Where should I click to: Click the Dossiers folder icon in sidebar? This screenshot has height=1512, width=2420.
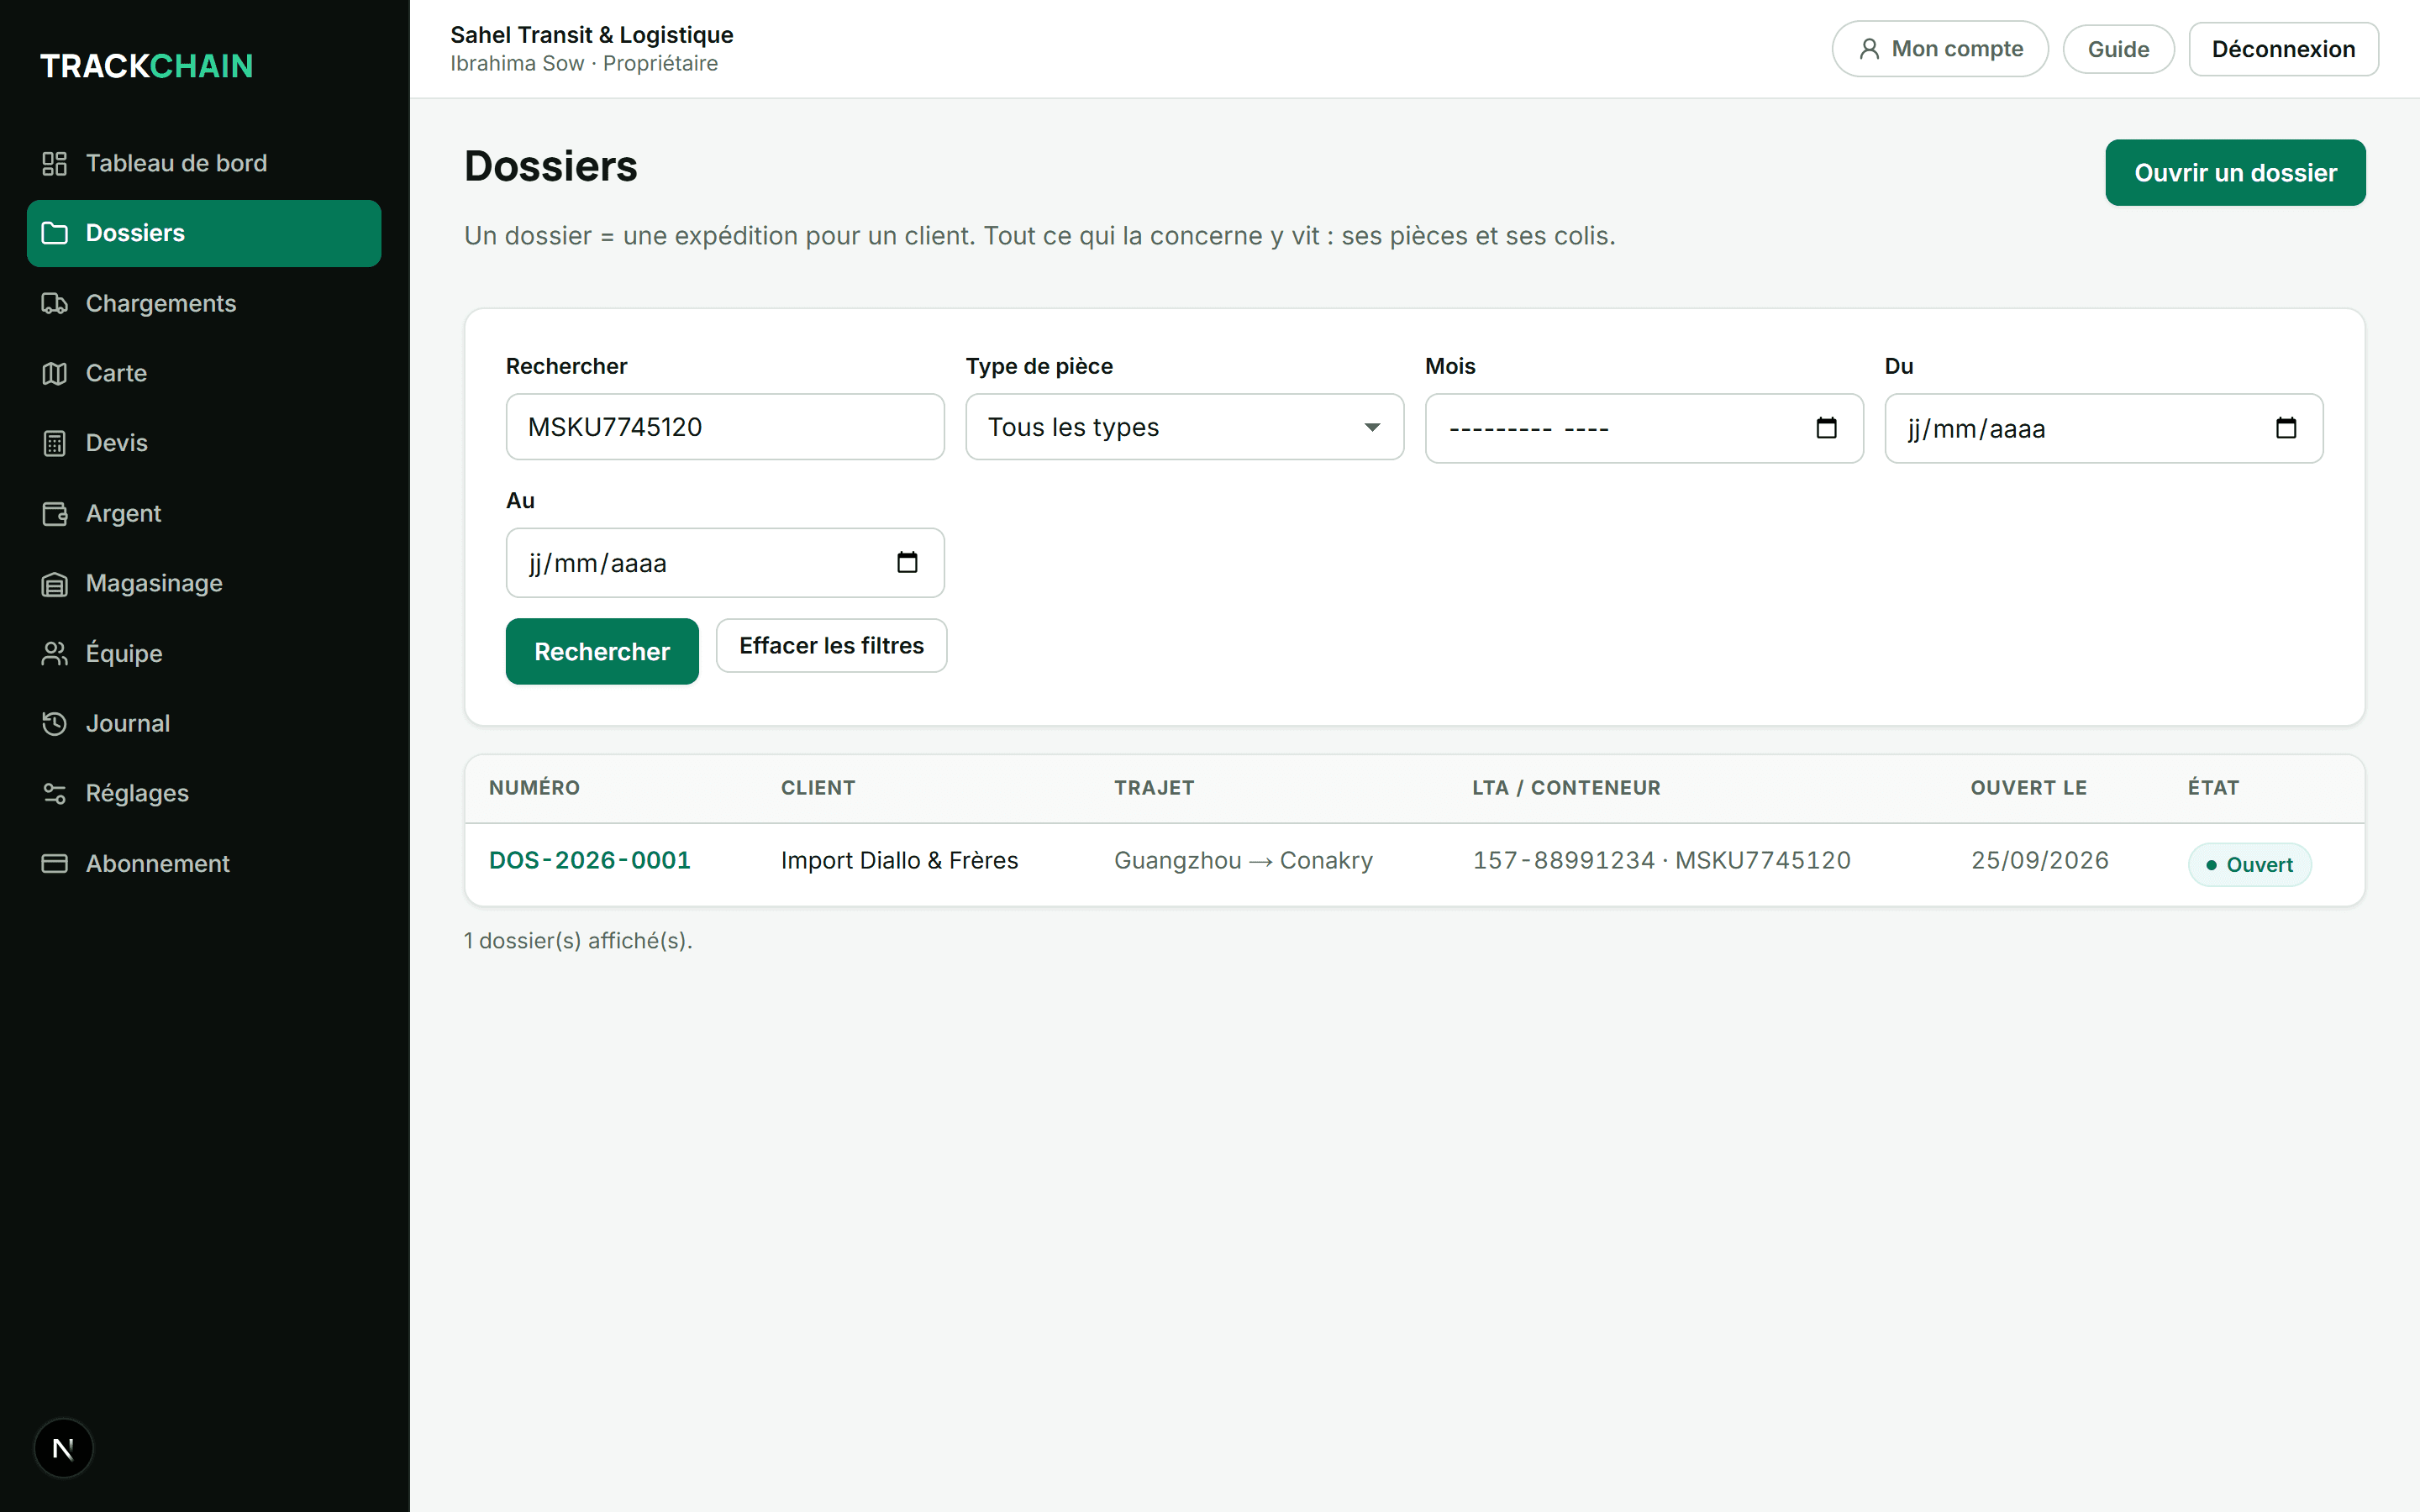pyautogui.click(x=54, y=233)
